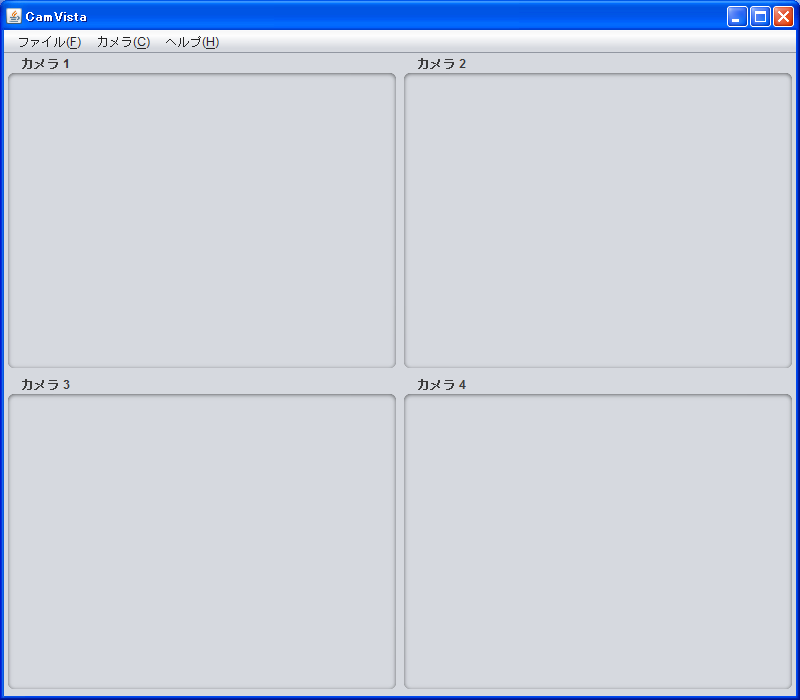Image resolution: width=800 pixels, height=700 pixels.
Task: Click the カメラ 3 panel title label
Action: pos(45,385)
